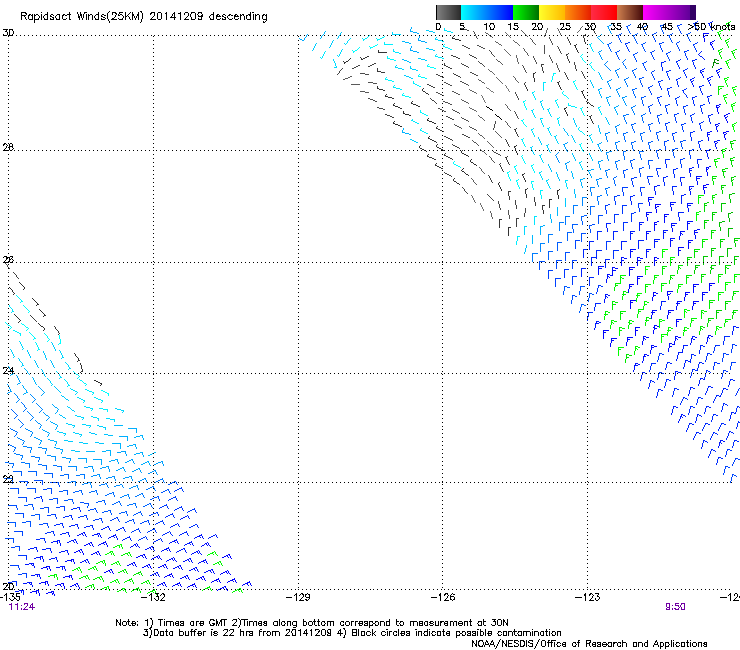This screenshot has width=740, height=650.
Task: Click the '35' label under the colorbar
Action: [616, 27]
